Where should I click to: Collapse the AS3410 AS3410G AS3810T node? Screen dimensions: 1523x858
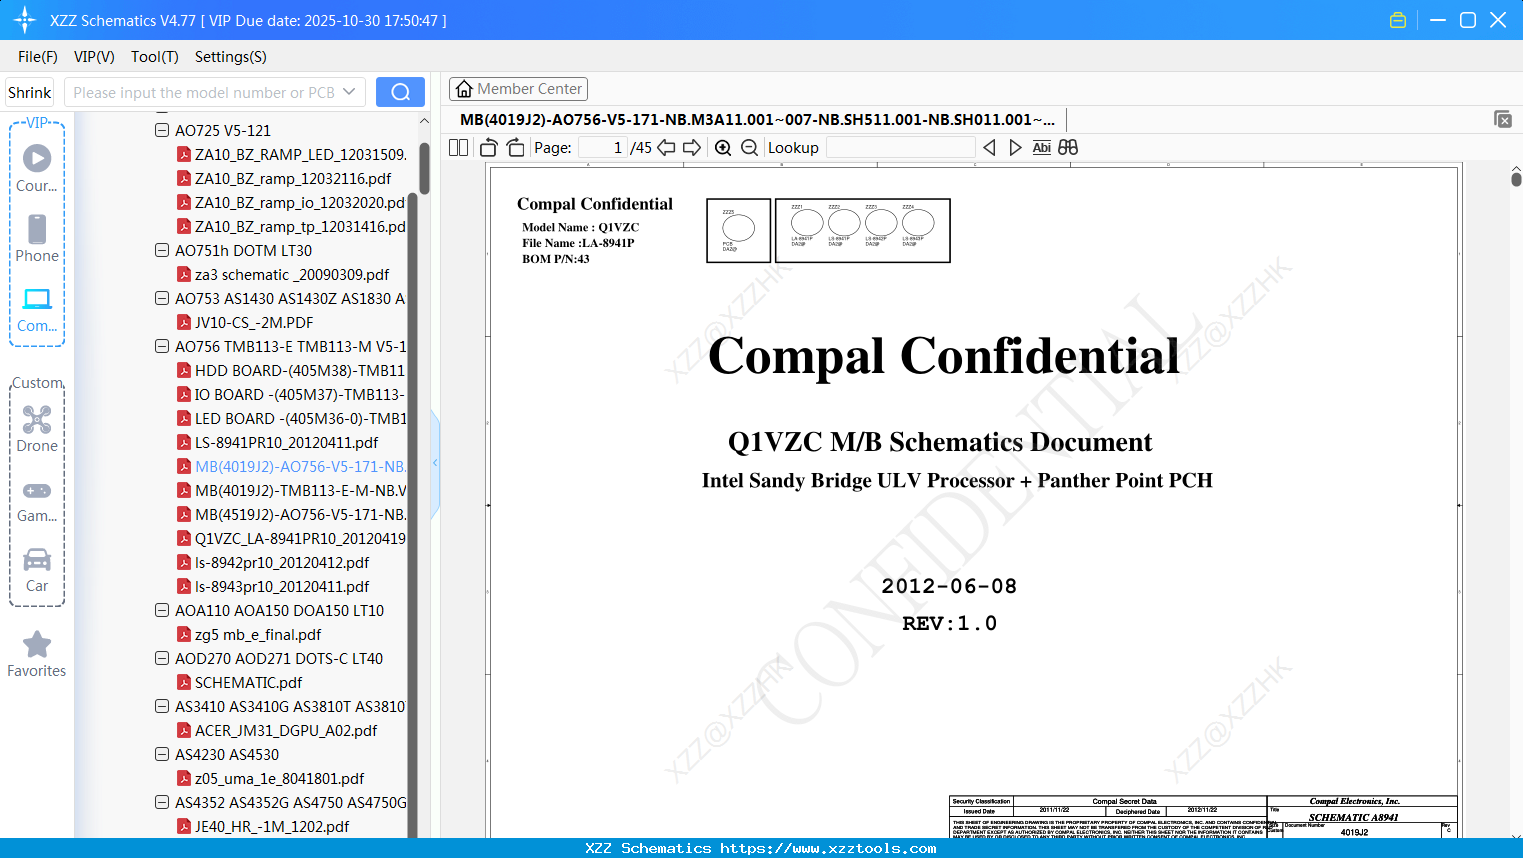point(162,706)
